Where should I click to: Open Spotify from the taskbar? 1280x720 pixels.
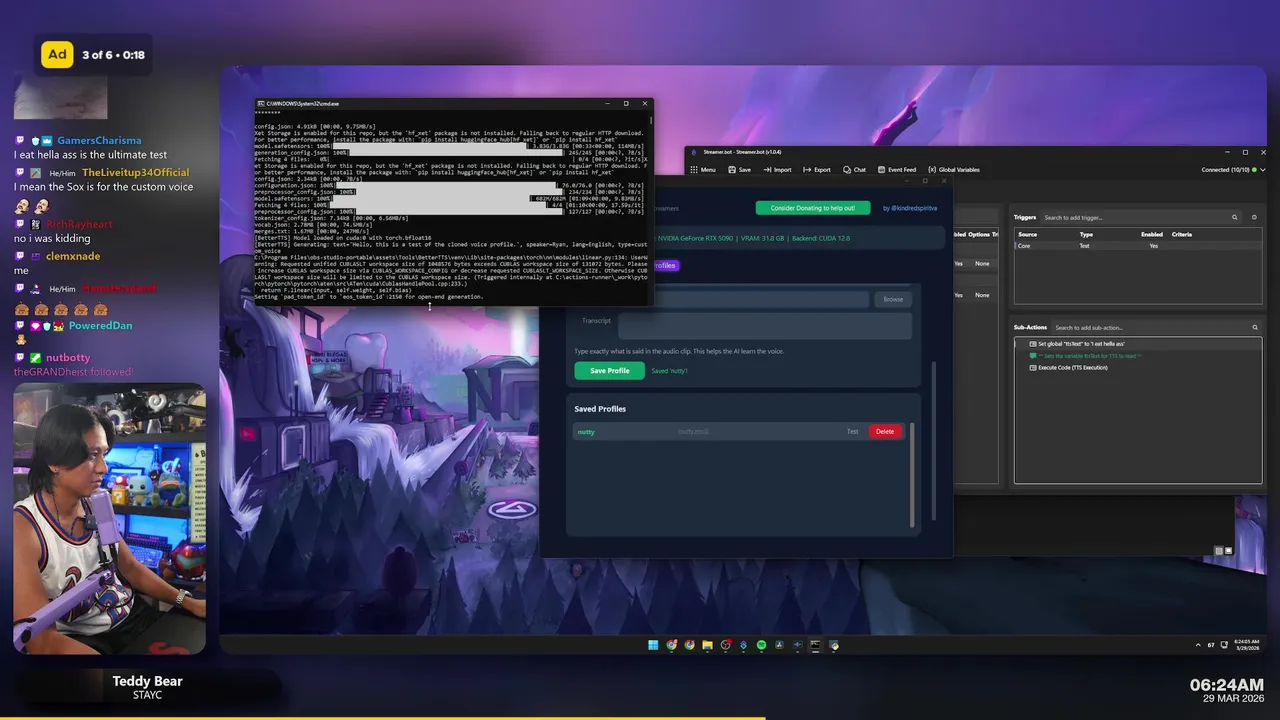pyautogui.click(x=761, y=645)
